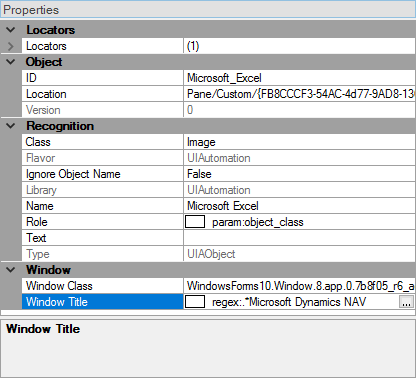The height and width of the screenshot is (378, 416).
Task: Click the Recognition category header text
Action: [x=60, y=126]
